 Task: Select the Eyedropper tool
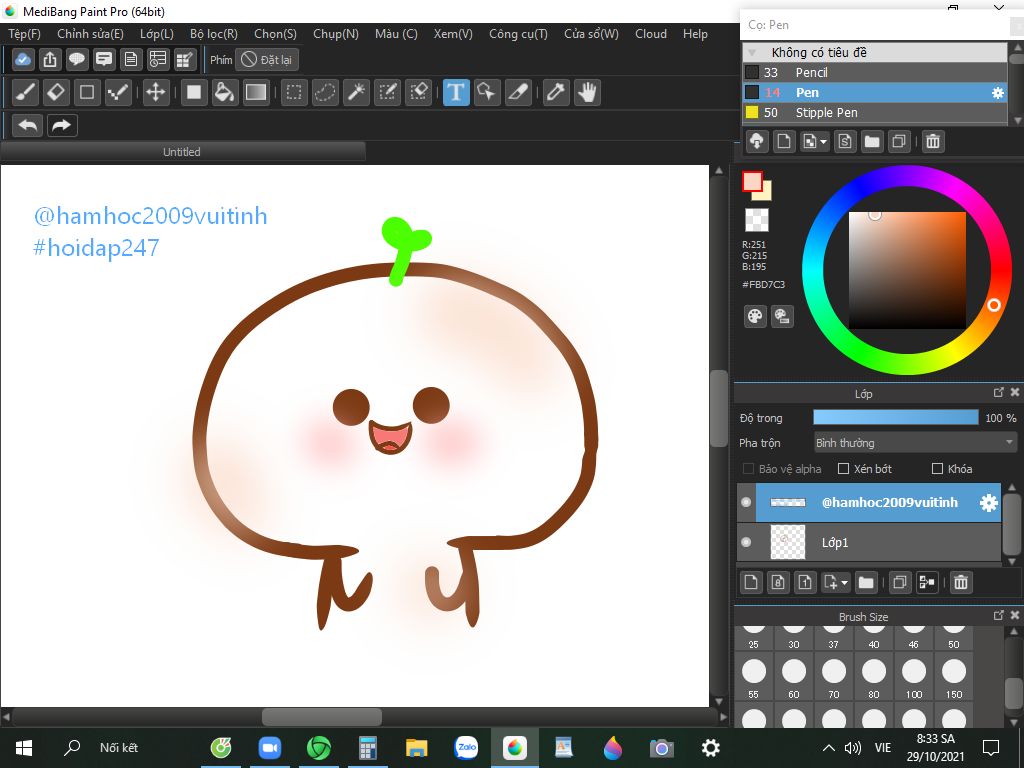click(556, 92)
